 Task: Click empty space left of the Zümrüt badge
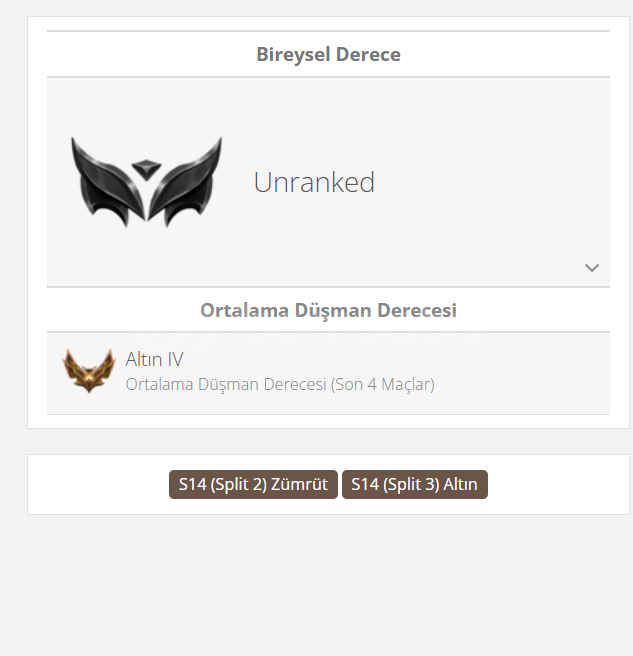(98, 484)
